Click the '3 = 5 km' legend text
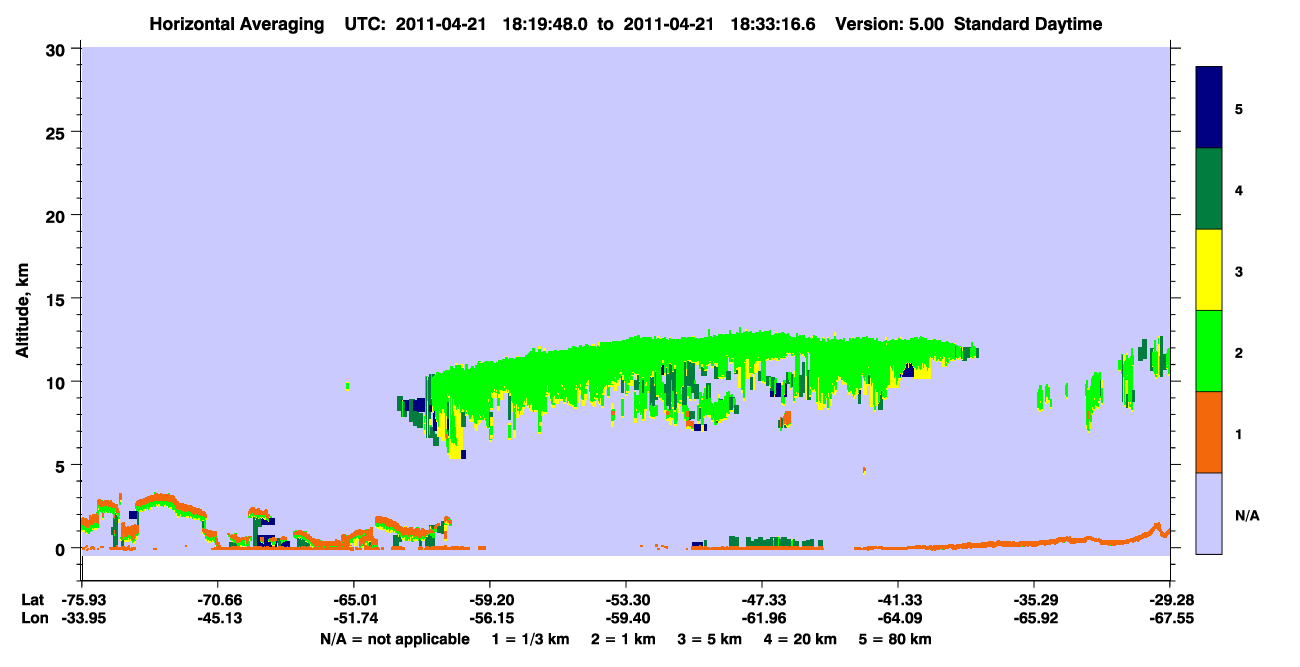The width and height of the screenshot is (1300, 667). [x=708, y=639]
